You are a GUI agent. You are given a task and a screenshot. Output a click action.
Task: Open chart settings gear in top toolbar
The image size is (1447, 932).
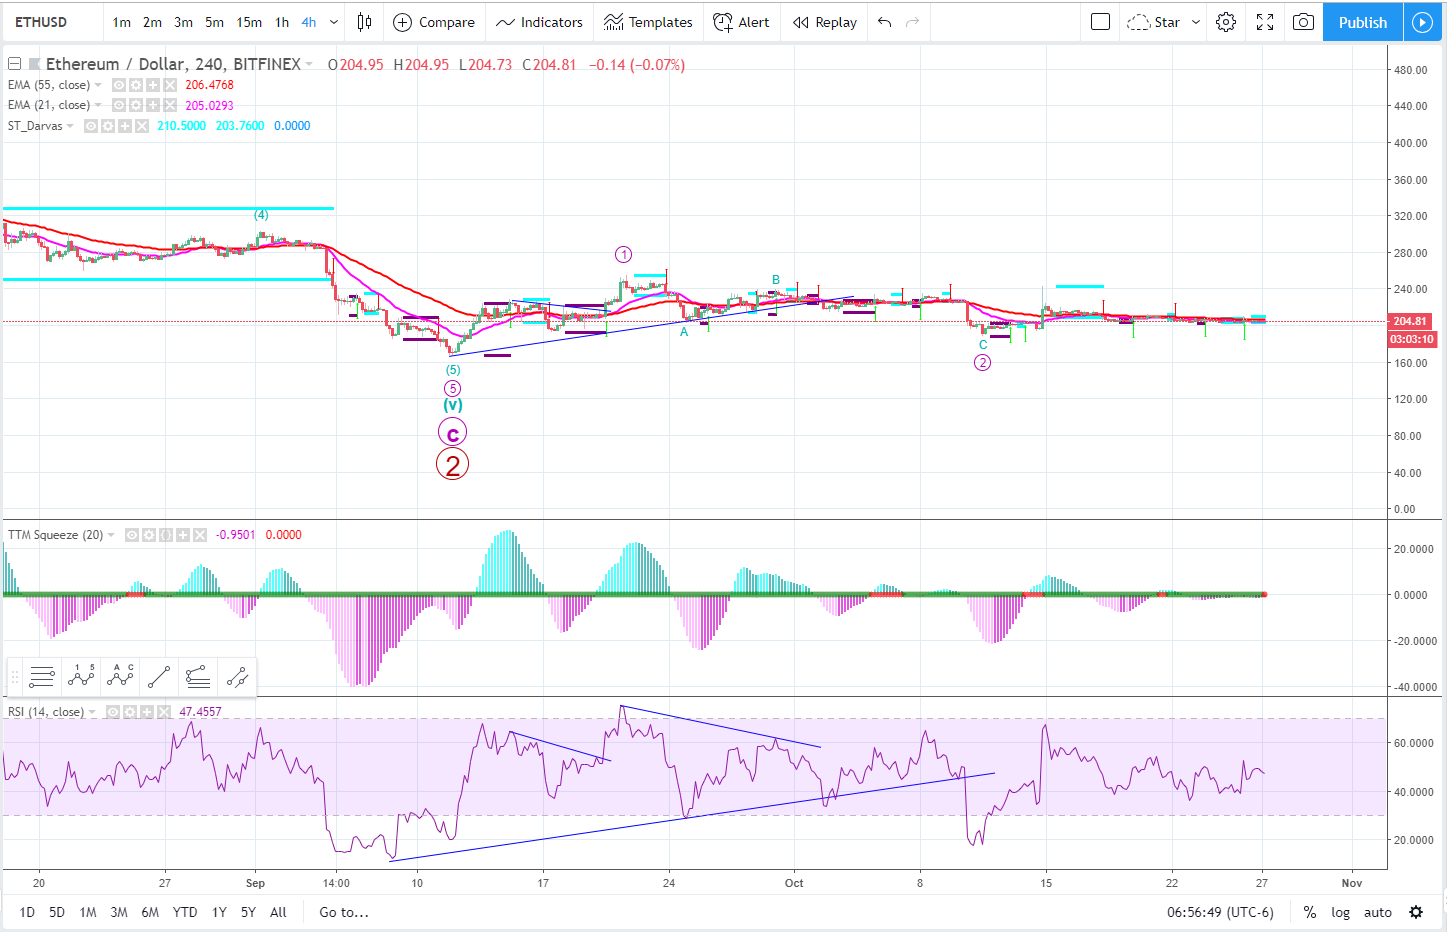(x=1226, y=22)
